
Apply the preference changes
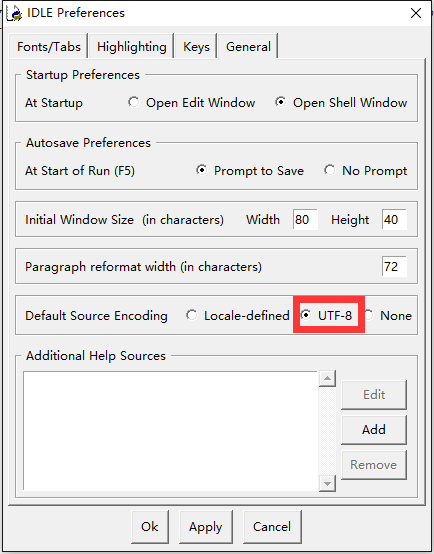pyautogui.click(x=206, y=527)
